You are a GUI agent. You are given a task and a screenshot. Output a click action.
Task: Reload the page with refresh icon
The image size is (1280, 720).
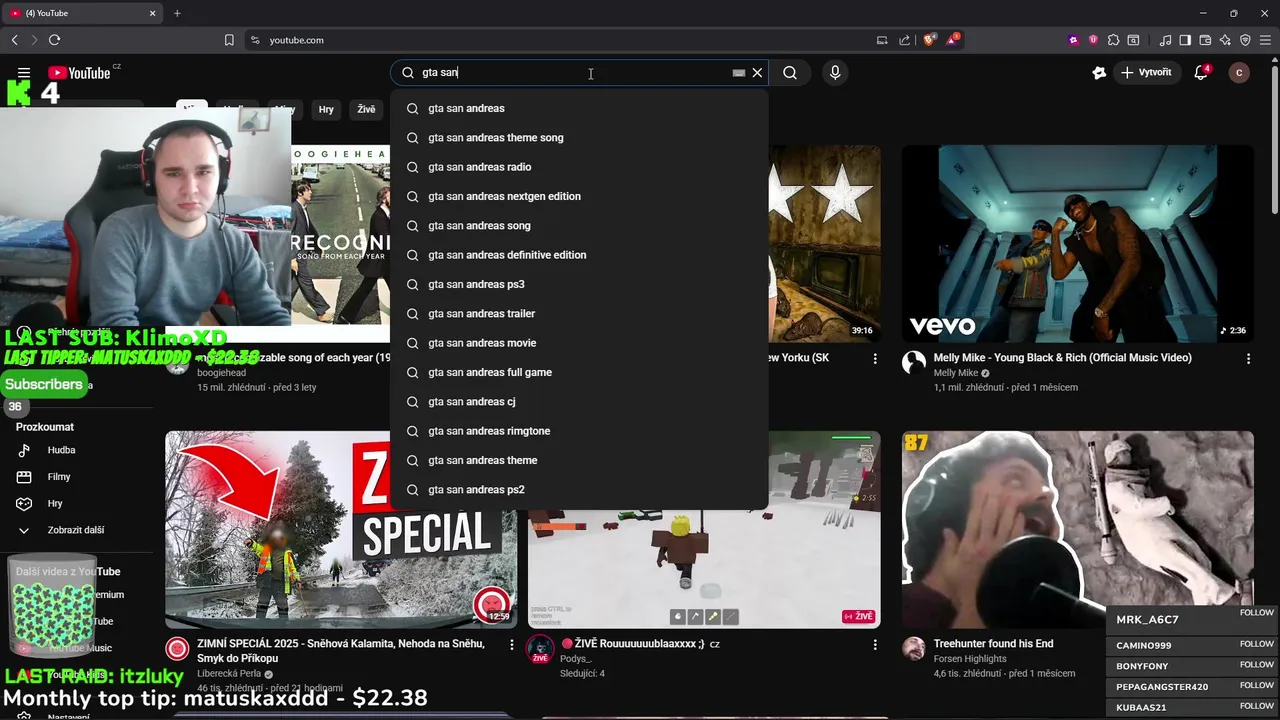[54, 40]
